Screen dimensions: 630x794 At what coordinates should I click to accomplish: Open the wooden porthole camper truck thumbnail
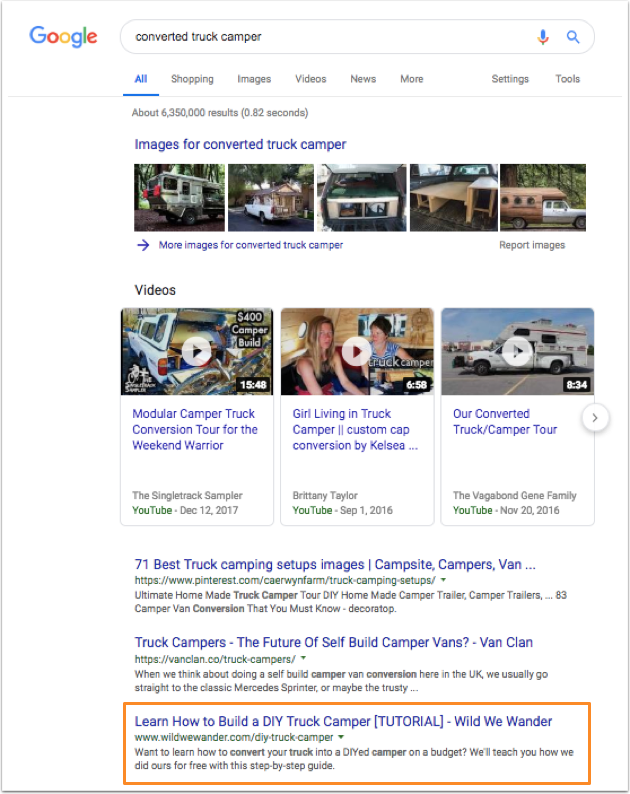(543, 197)
